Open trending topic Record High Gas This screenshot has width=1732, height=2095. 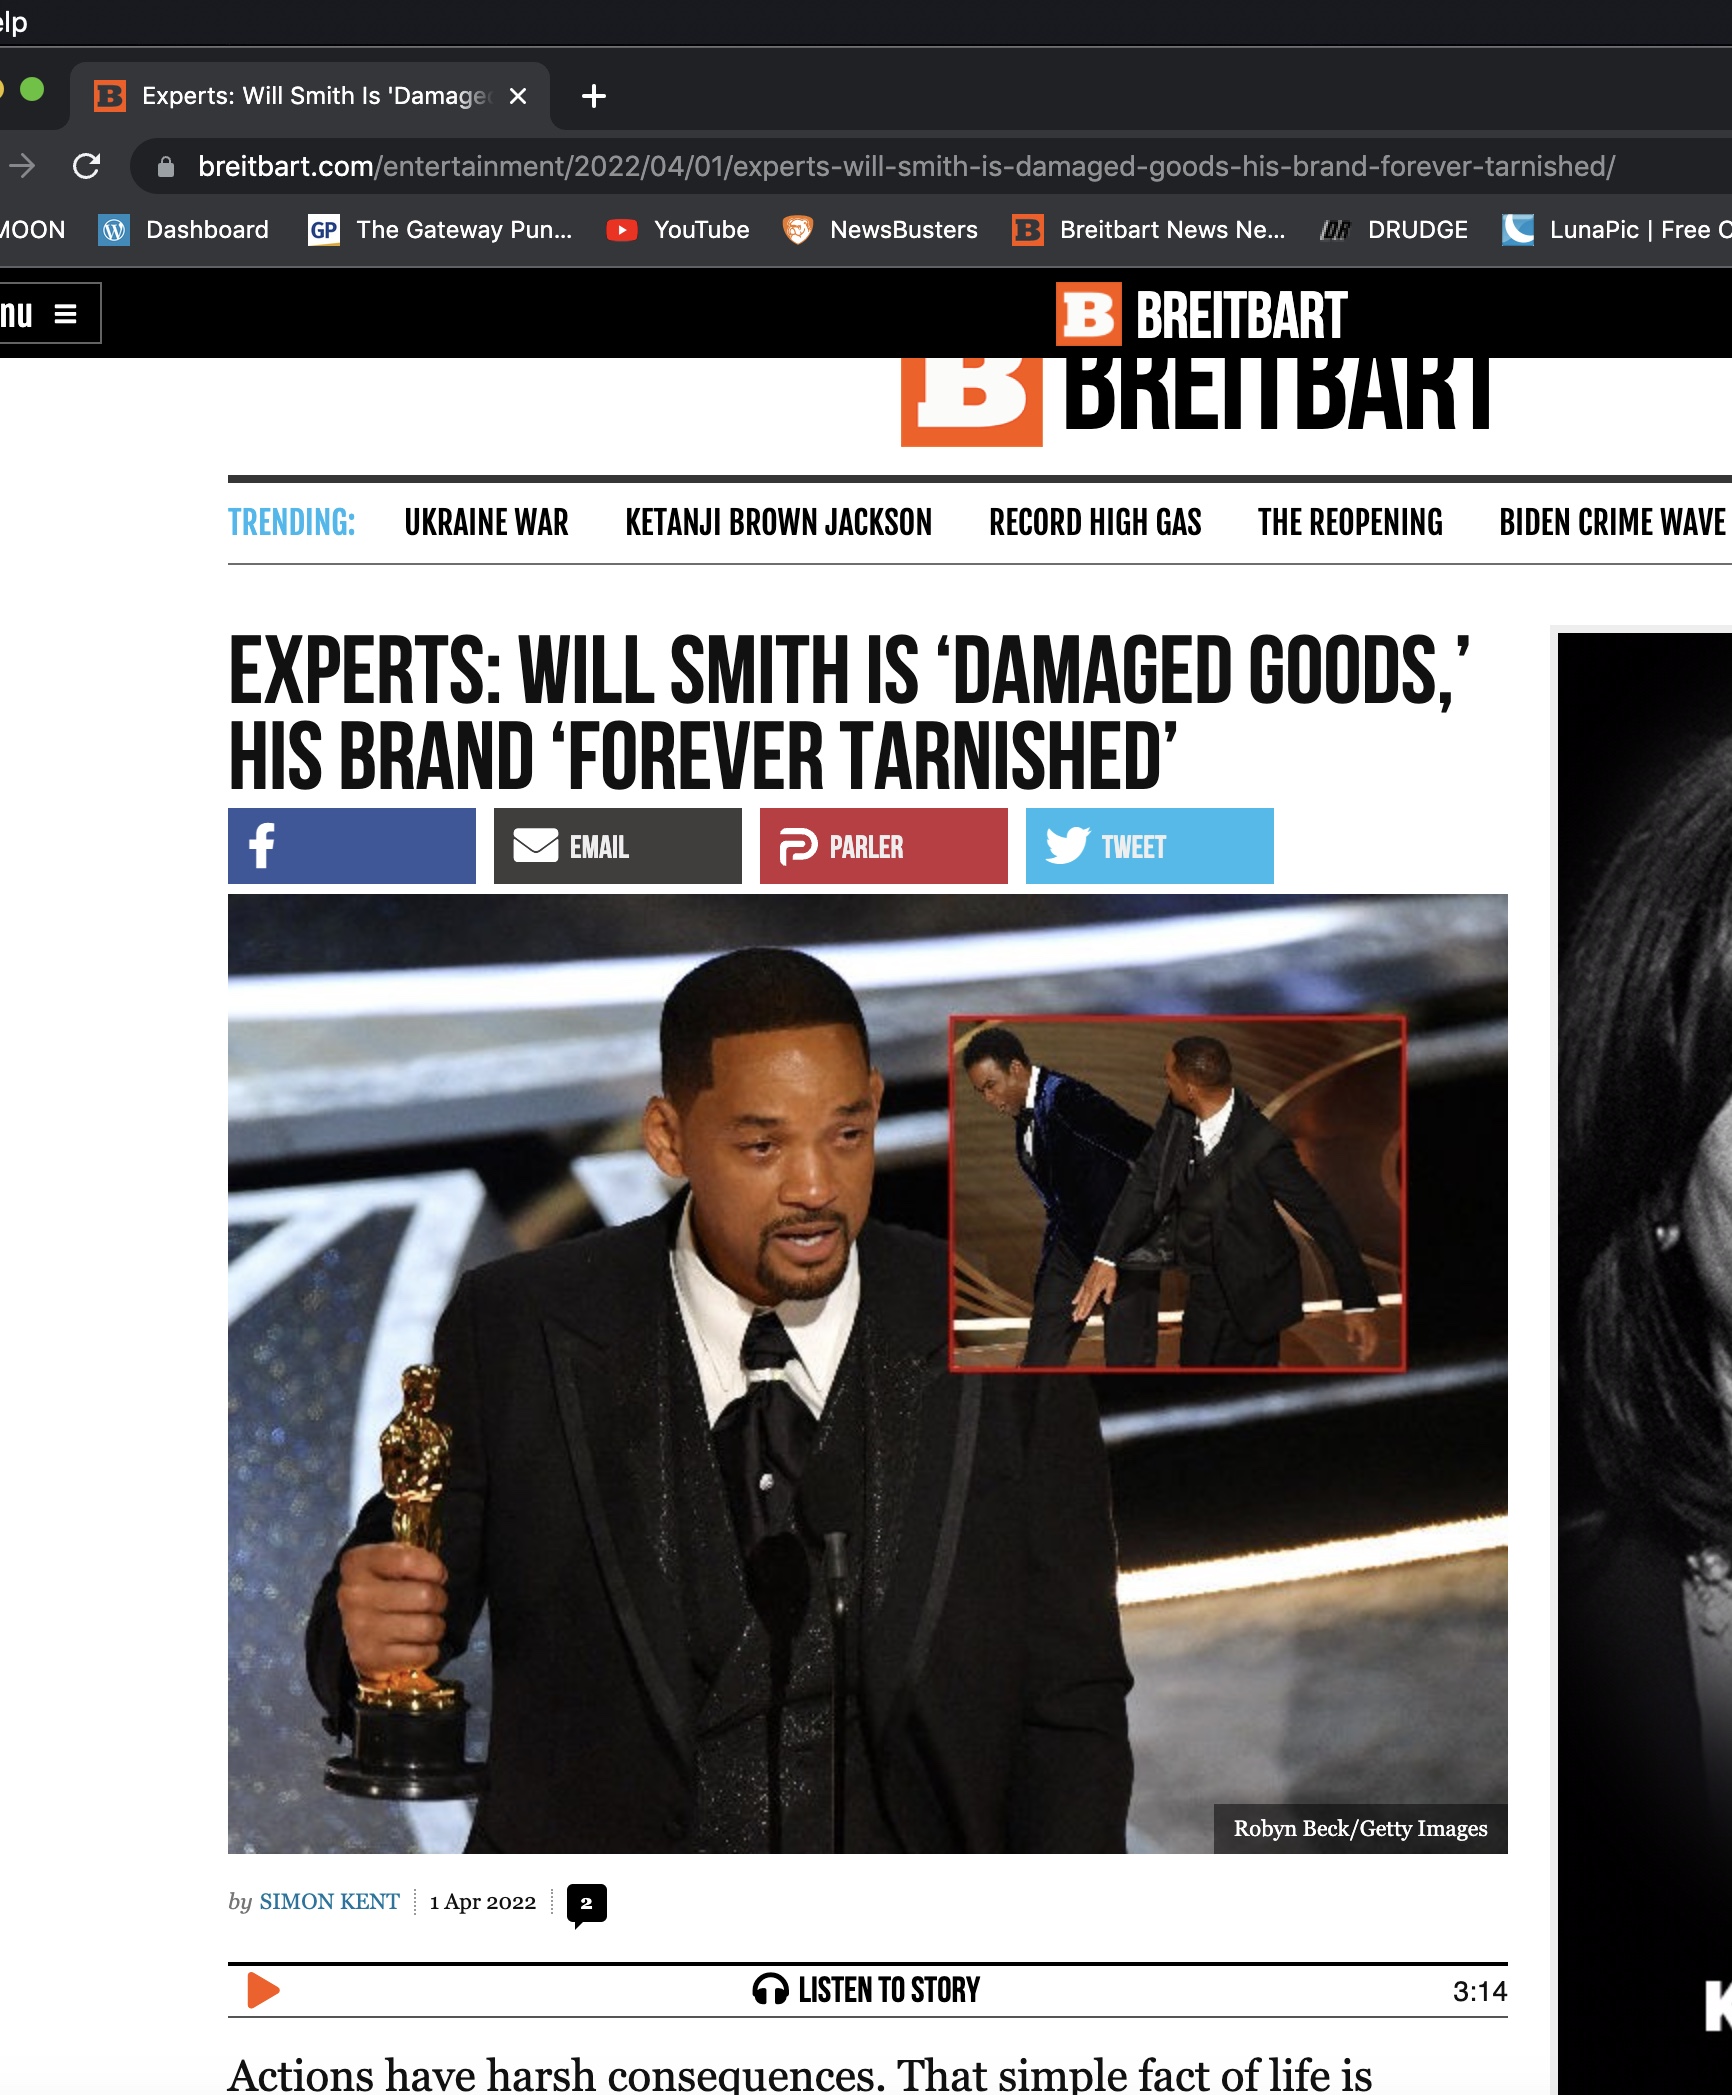1095,523
